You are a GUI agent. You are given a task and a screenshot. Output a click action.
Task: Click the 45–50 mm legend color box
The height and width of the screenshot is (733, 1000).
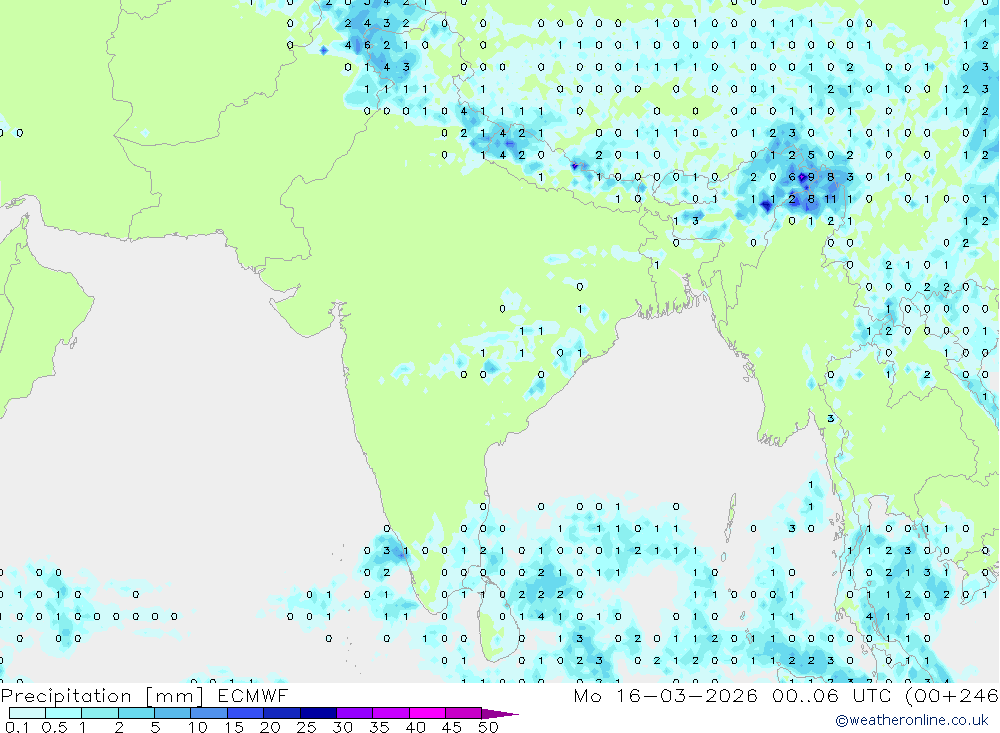click(464, 713)
